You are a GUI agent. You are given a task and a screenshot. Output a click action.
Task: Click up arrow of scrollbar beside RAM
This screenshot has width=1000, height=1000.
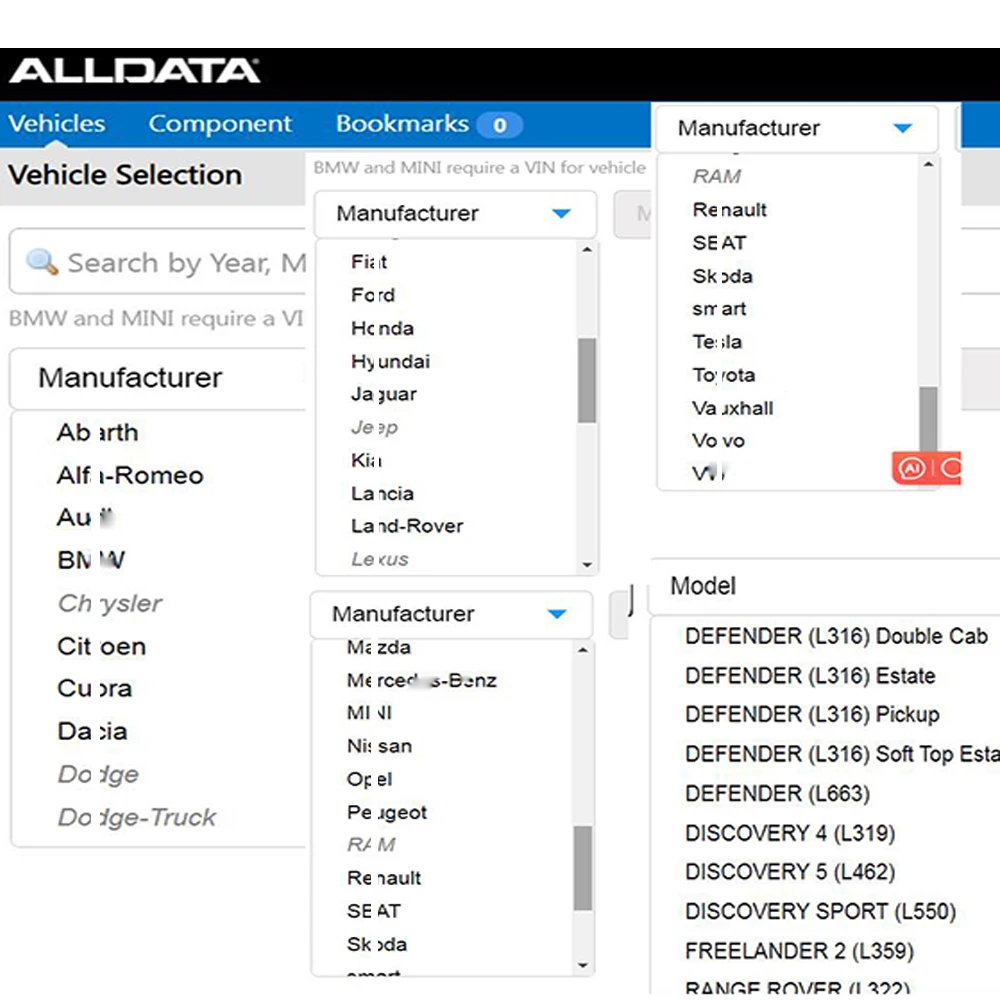929,165
